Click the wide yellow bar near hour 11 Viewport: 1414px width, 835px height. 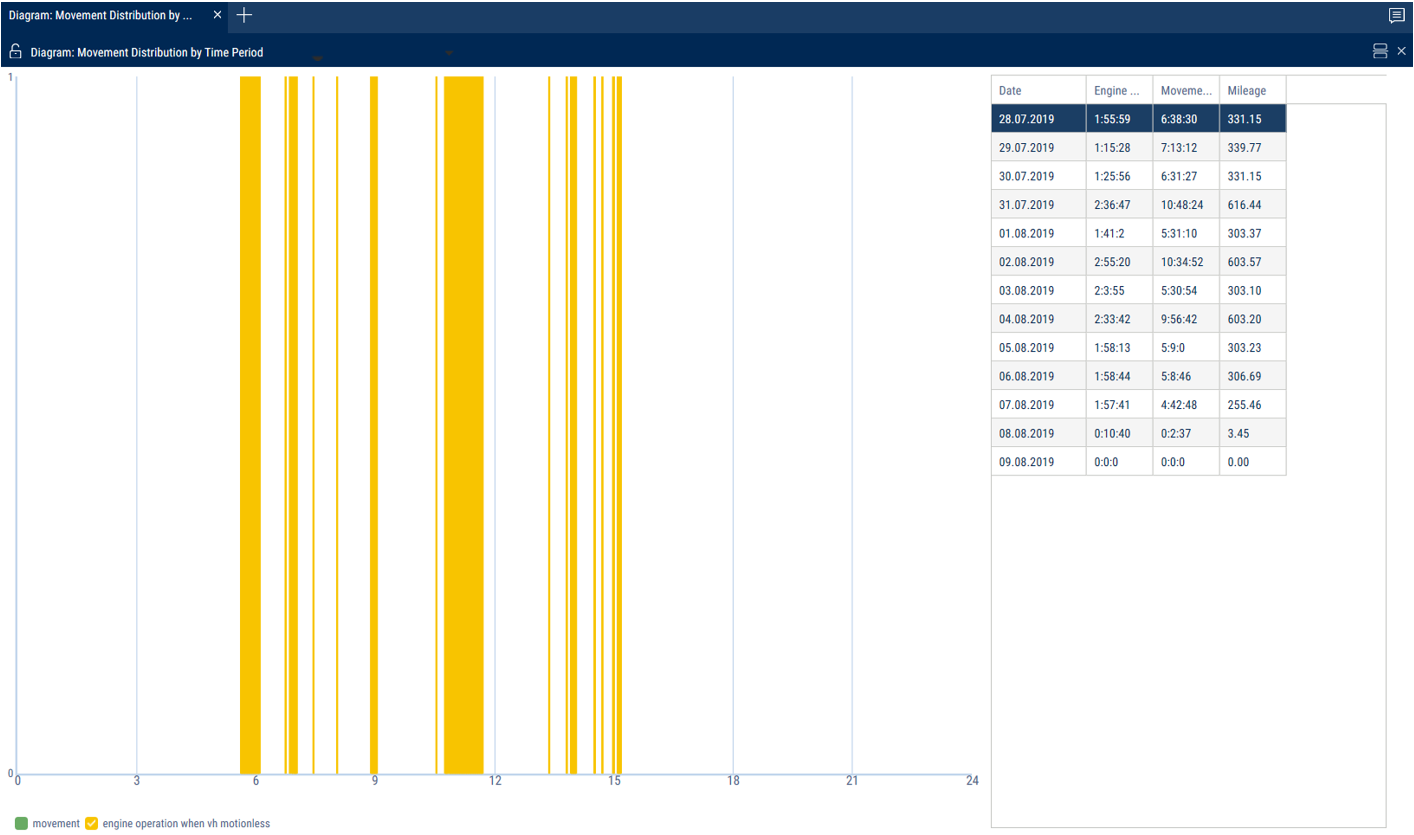[x=464, y=424]
